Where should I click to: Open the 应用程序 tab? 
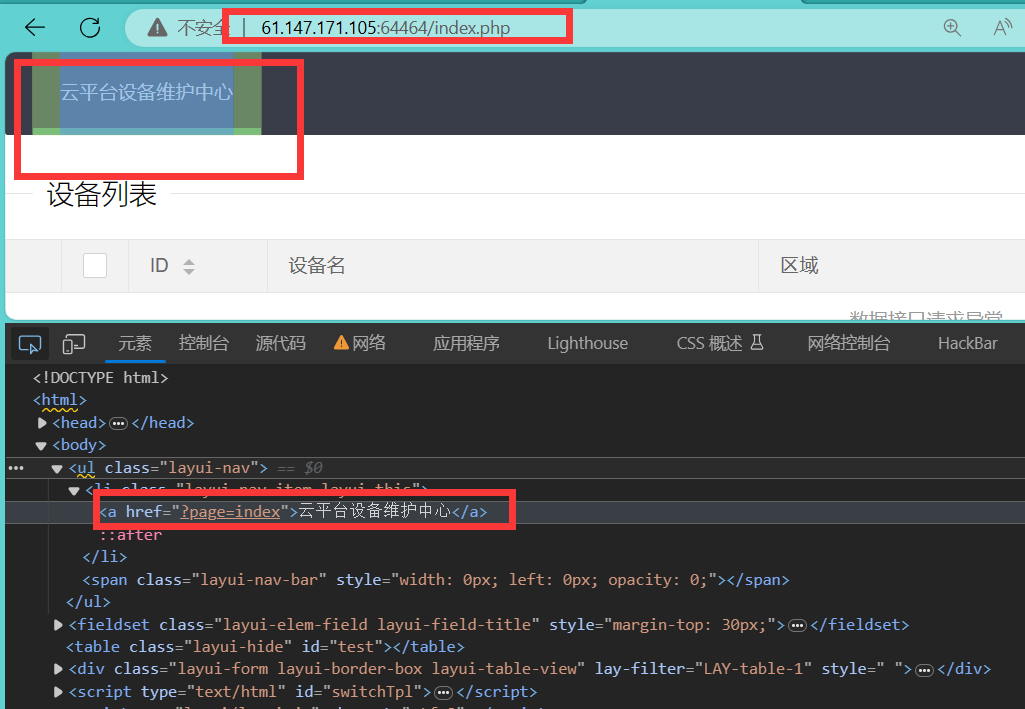[x=466, y=343]
